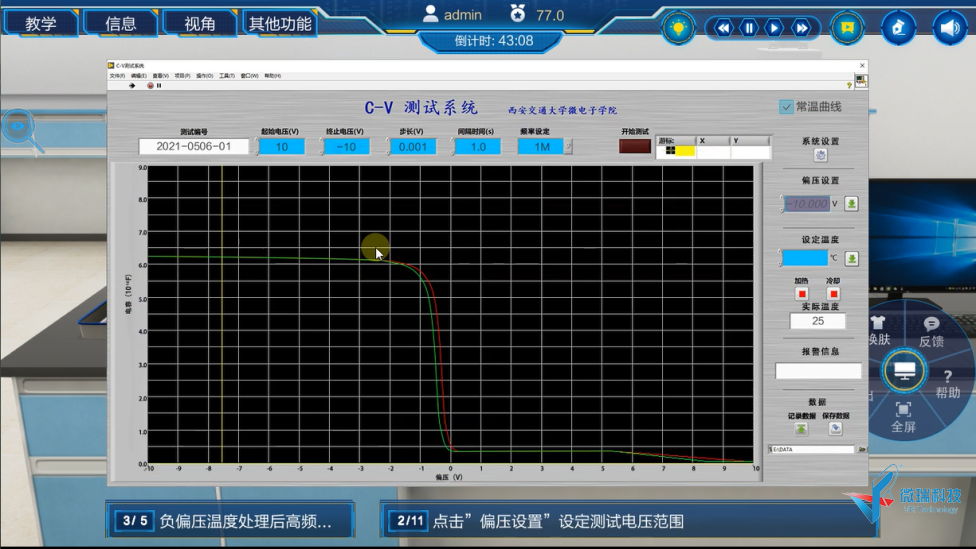Click the cursor Y value cell

pyautogui.click(x=750, y=151)
